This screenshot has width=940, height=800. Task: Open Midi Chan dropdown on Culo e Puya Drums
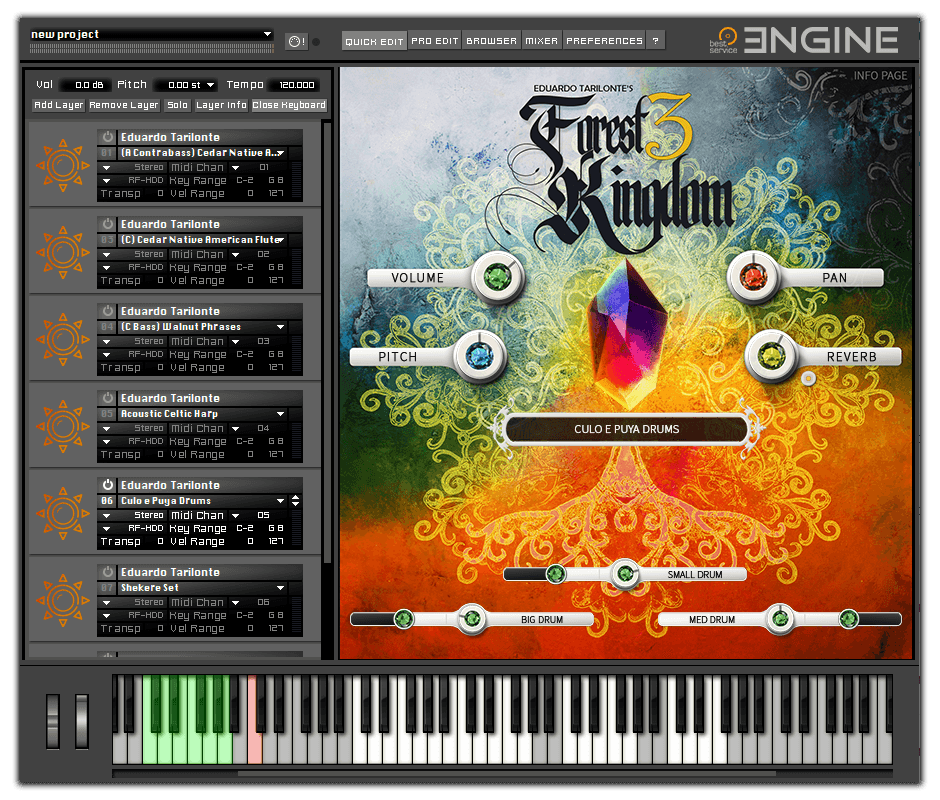(236, 516)
